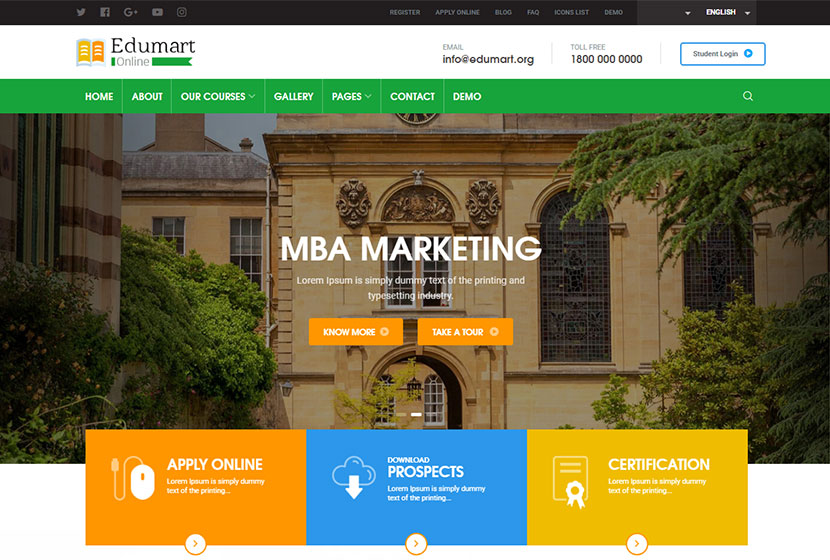Click the arrow circle under Apply Online card
This screenshot has height=560, width=830.
pos(195,544)
